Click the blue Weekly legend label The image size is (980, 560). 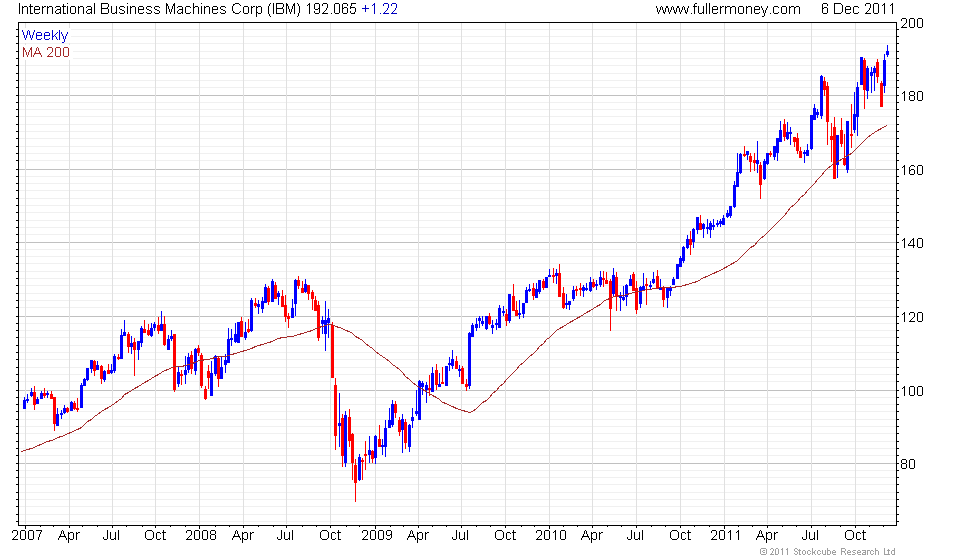(44, 36)
